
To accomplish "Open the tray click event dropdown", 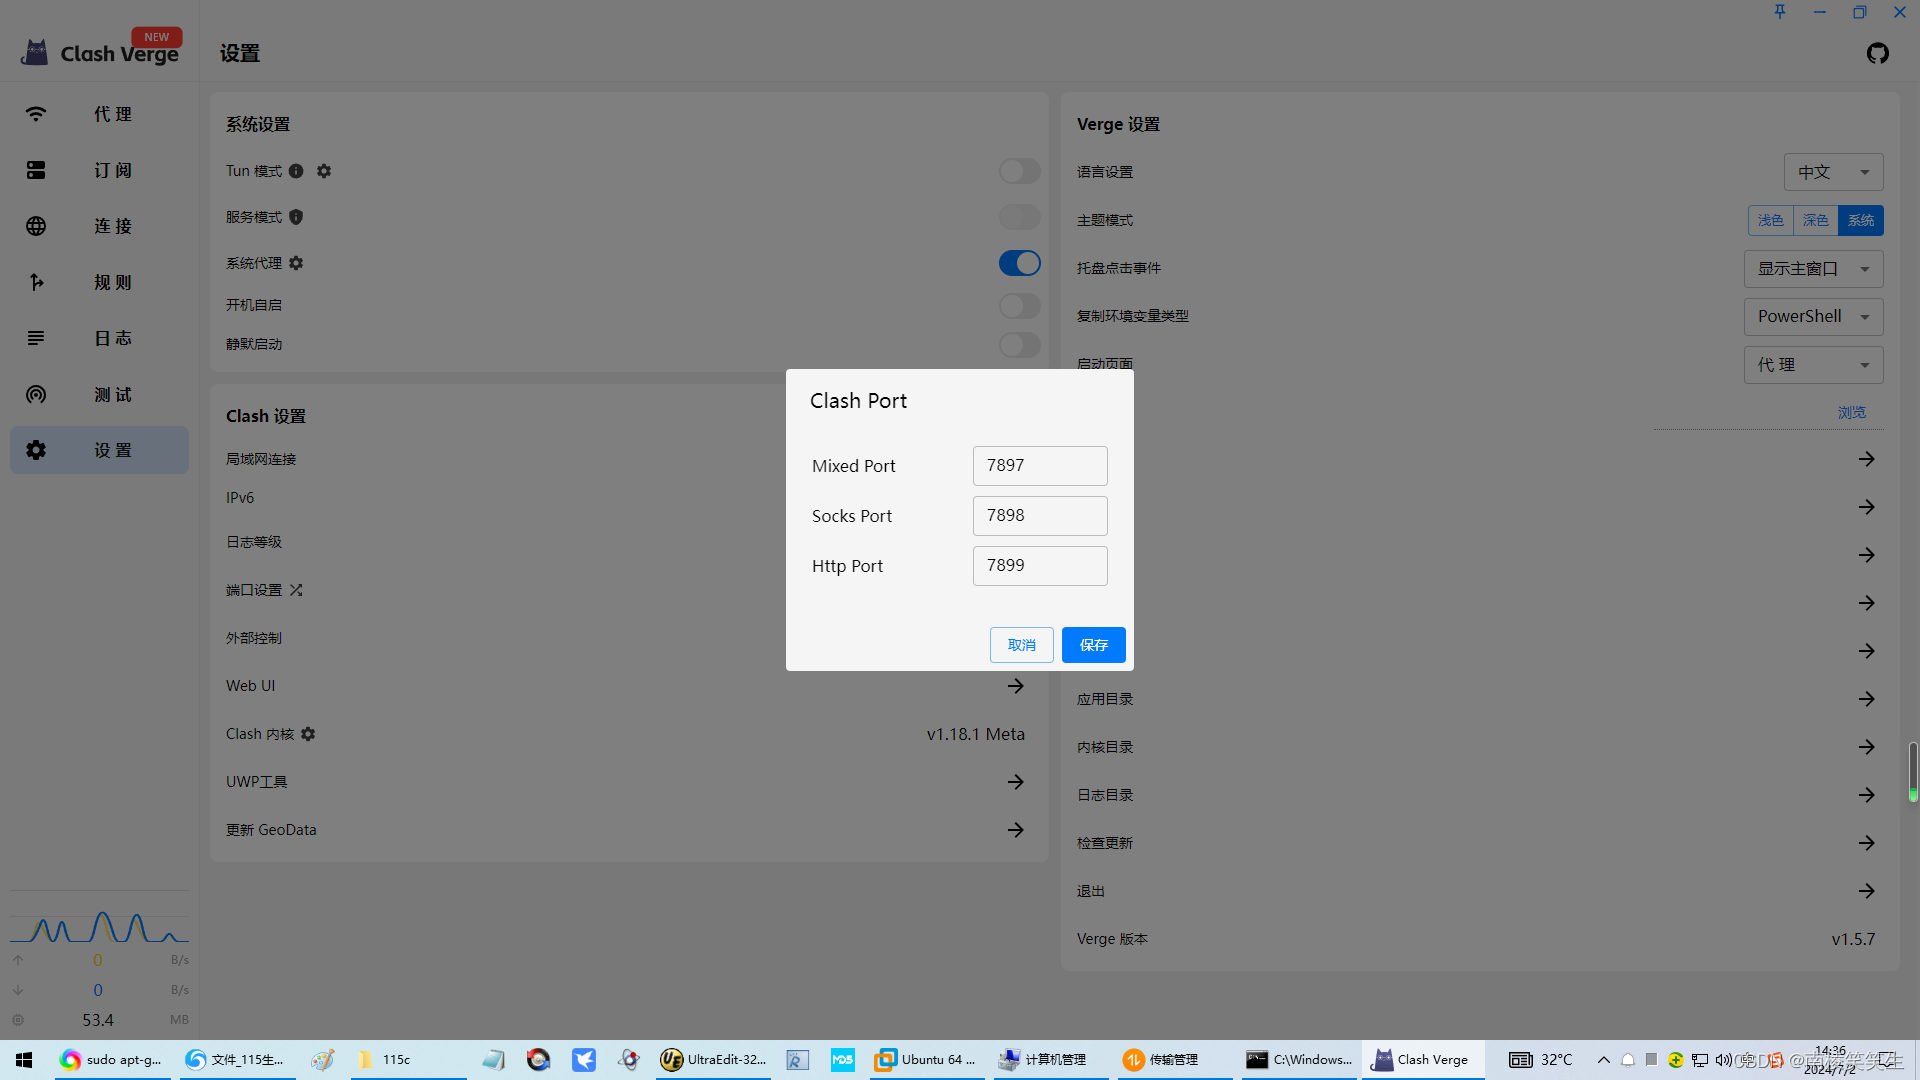I will click(1813, 269).
